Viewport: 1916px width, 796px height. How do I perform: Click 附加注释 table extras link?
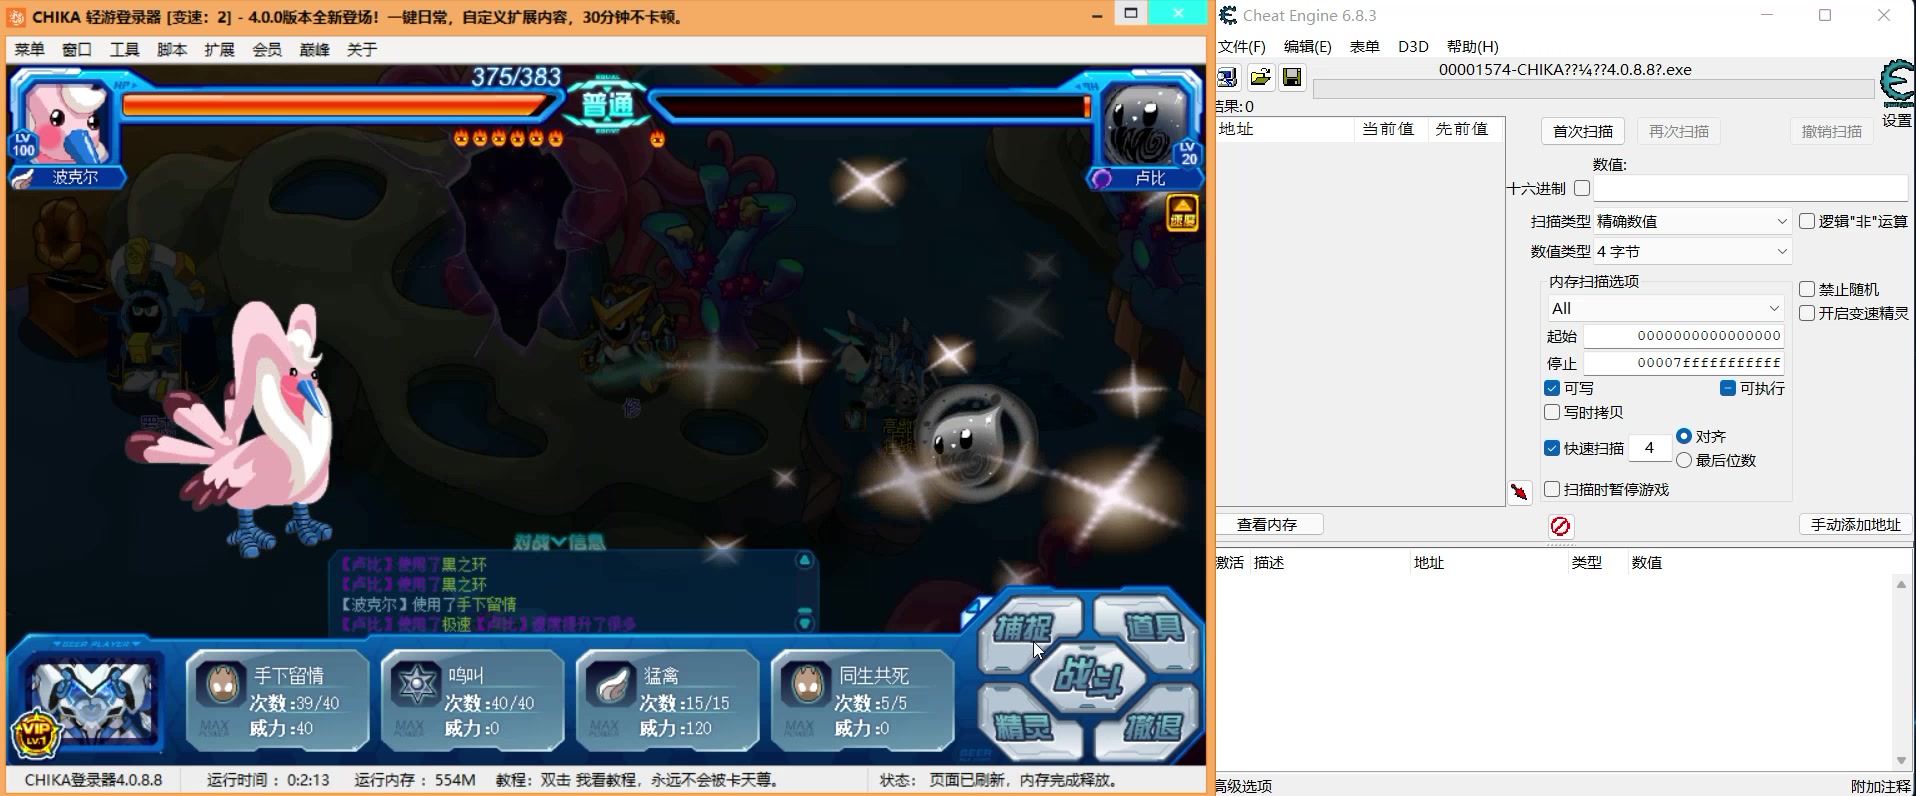1881,786
